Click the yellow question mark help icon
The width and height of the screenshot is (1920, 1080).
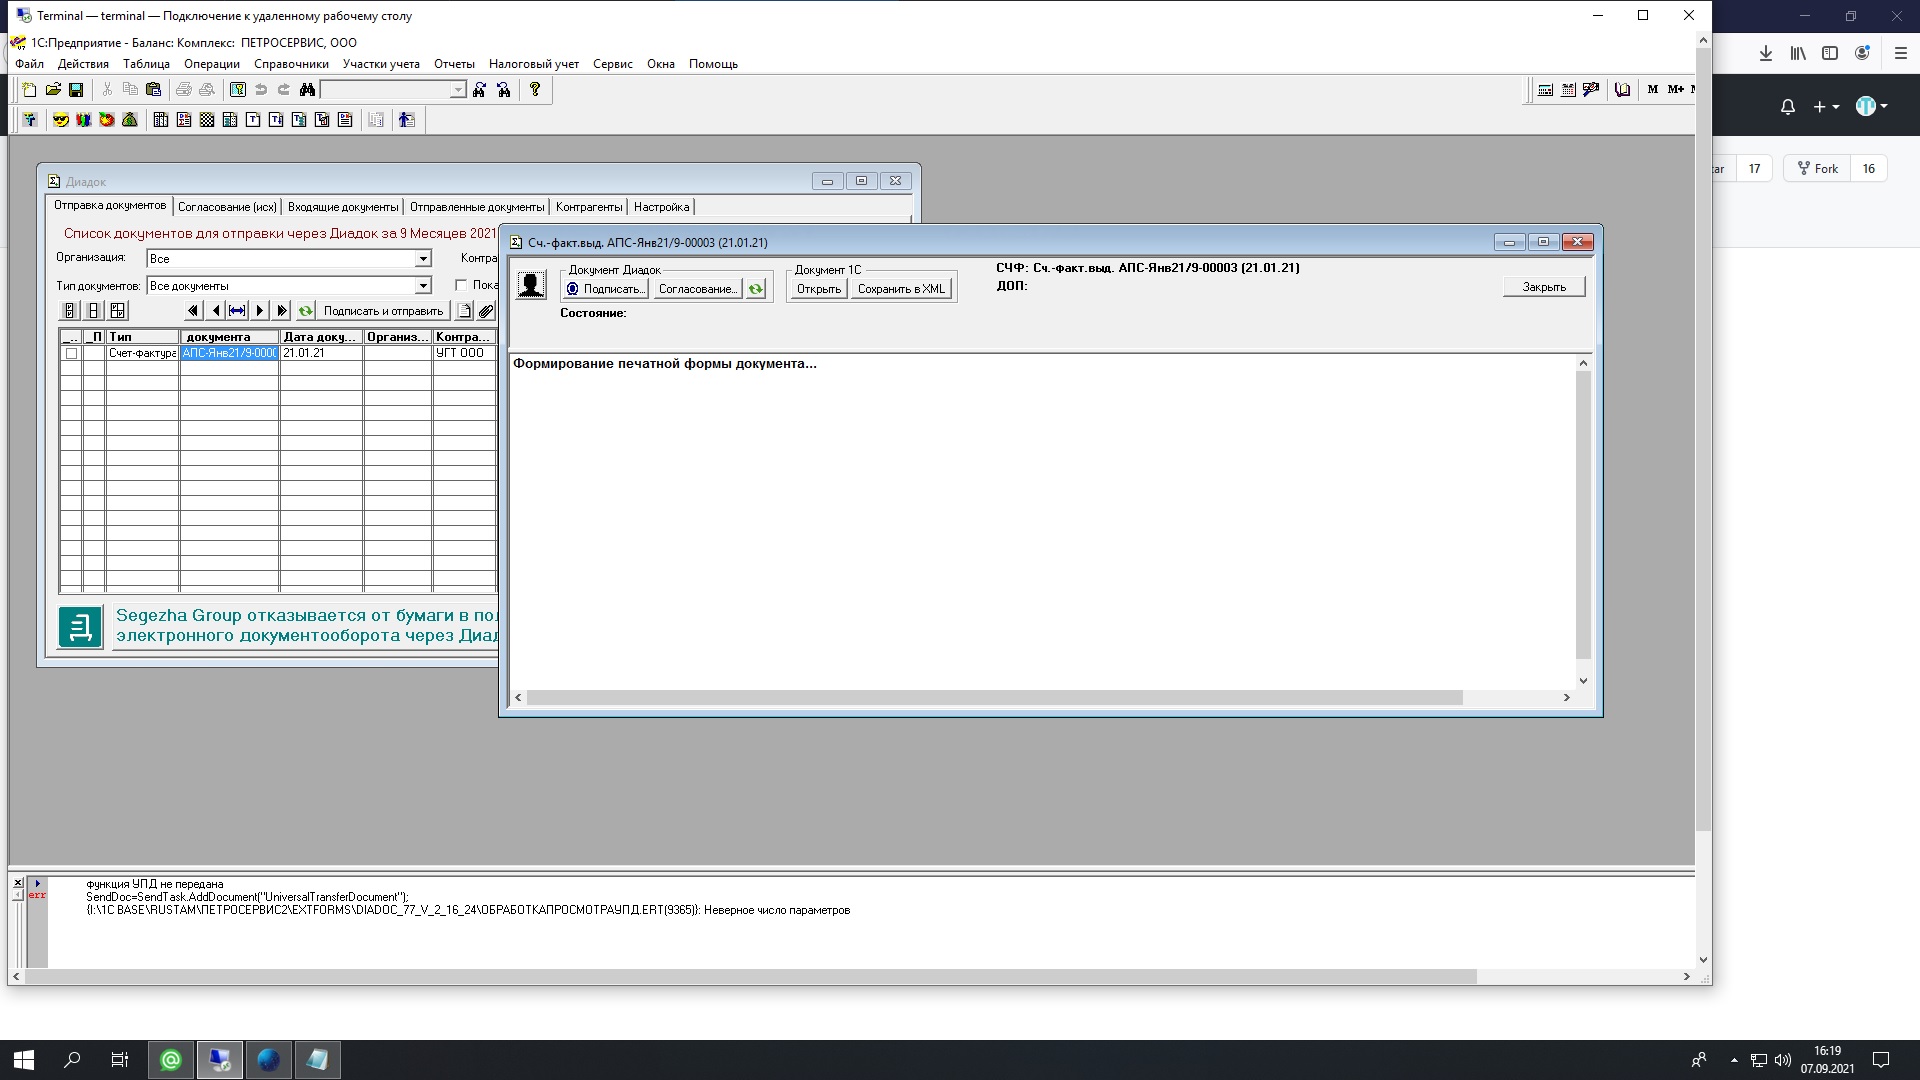(535, 90)
